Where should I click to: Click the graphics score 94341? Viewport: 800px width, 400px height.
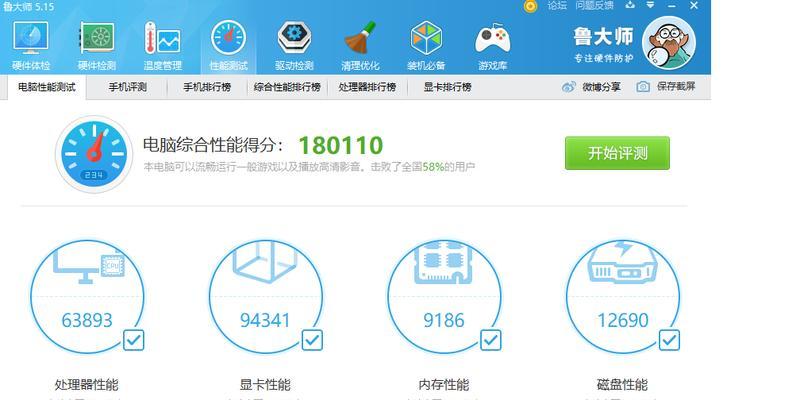coord(265,320)
